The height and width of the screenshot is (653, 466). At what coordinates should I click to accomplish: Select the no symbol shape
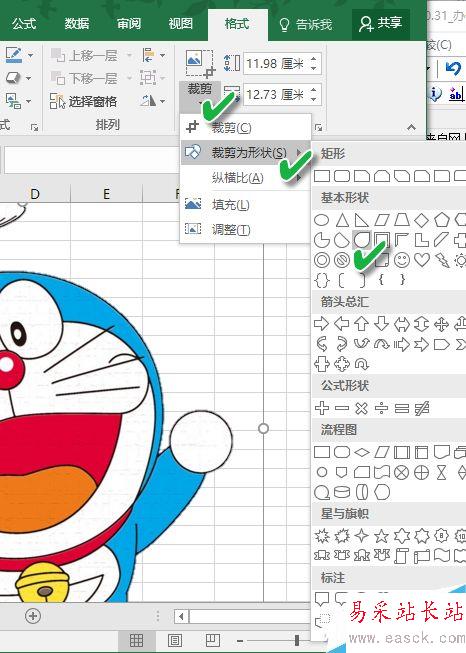(342, 260)
